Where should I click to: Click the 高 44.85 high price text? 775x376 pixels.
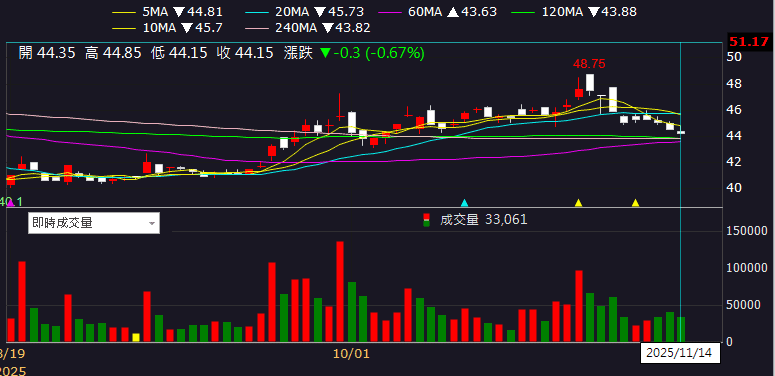pyautogui.click(x=113, y=53)
